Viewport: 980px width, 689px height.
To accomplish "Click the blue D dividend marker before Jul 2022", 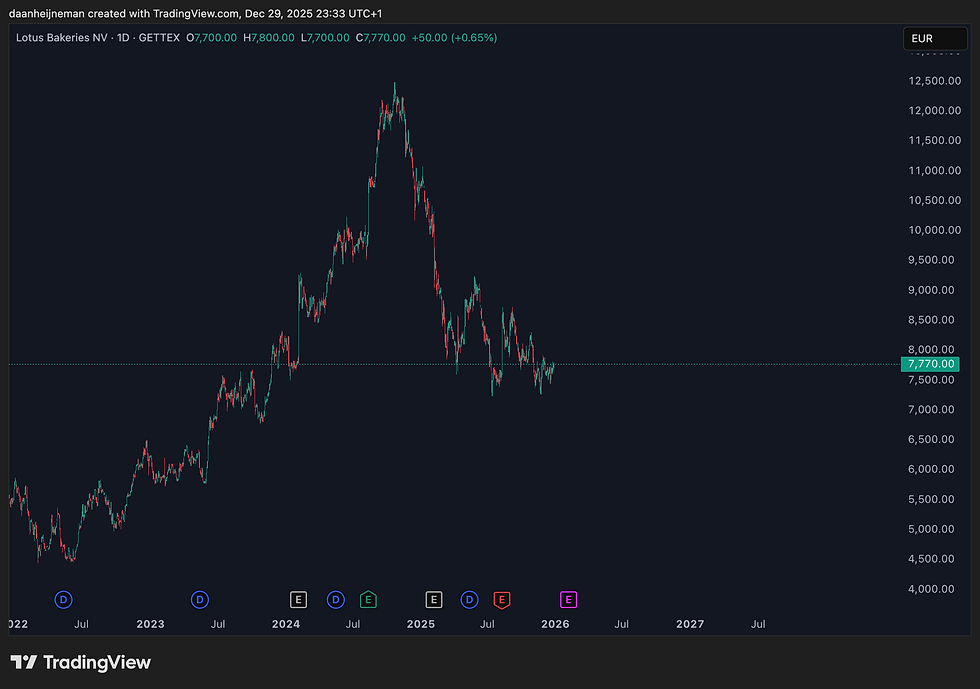I will (63, 600).
